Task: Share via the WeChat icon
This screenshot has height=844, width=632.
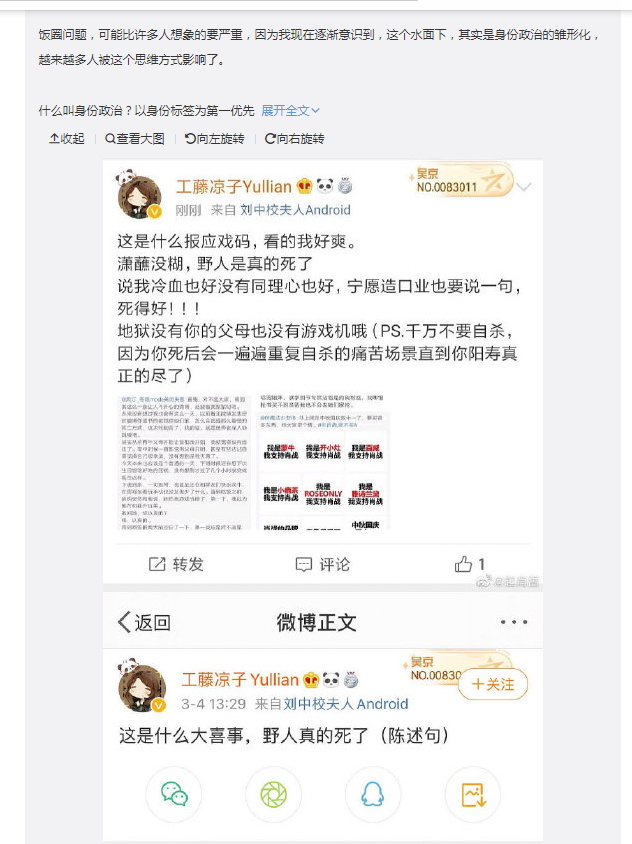Action: 174,794
